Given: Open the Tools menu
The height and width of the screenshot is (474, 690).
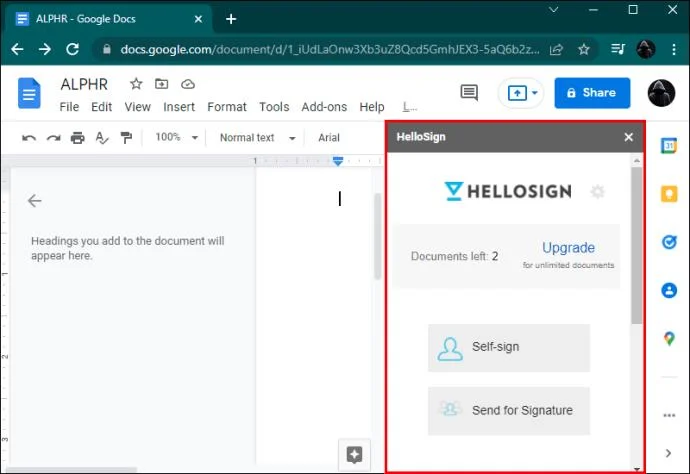Looking at the screenshot, I should [x=274, y=107].
